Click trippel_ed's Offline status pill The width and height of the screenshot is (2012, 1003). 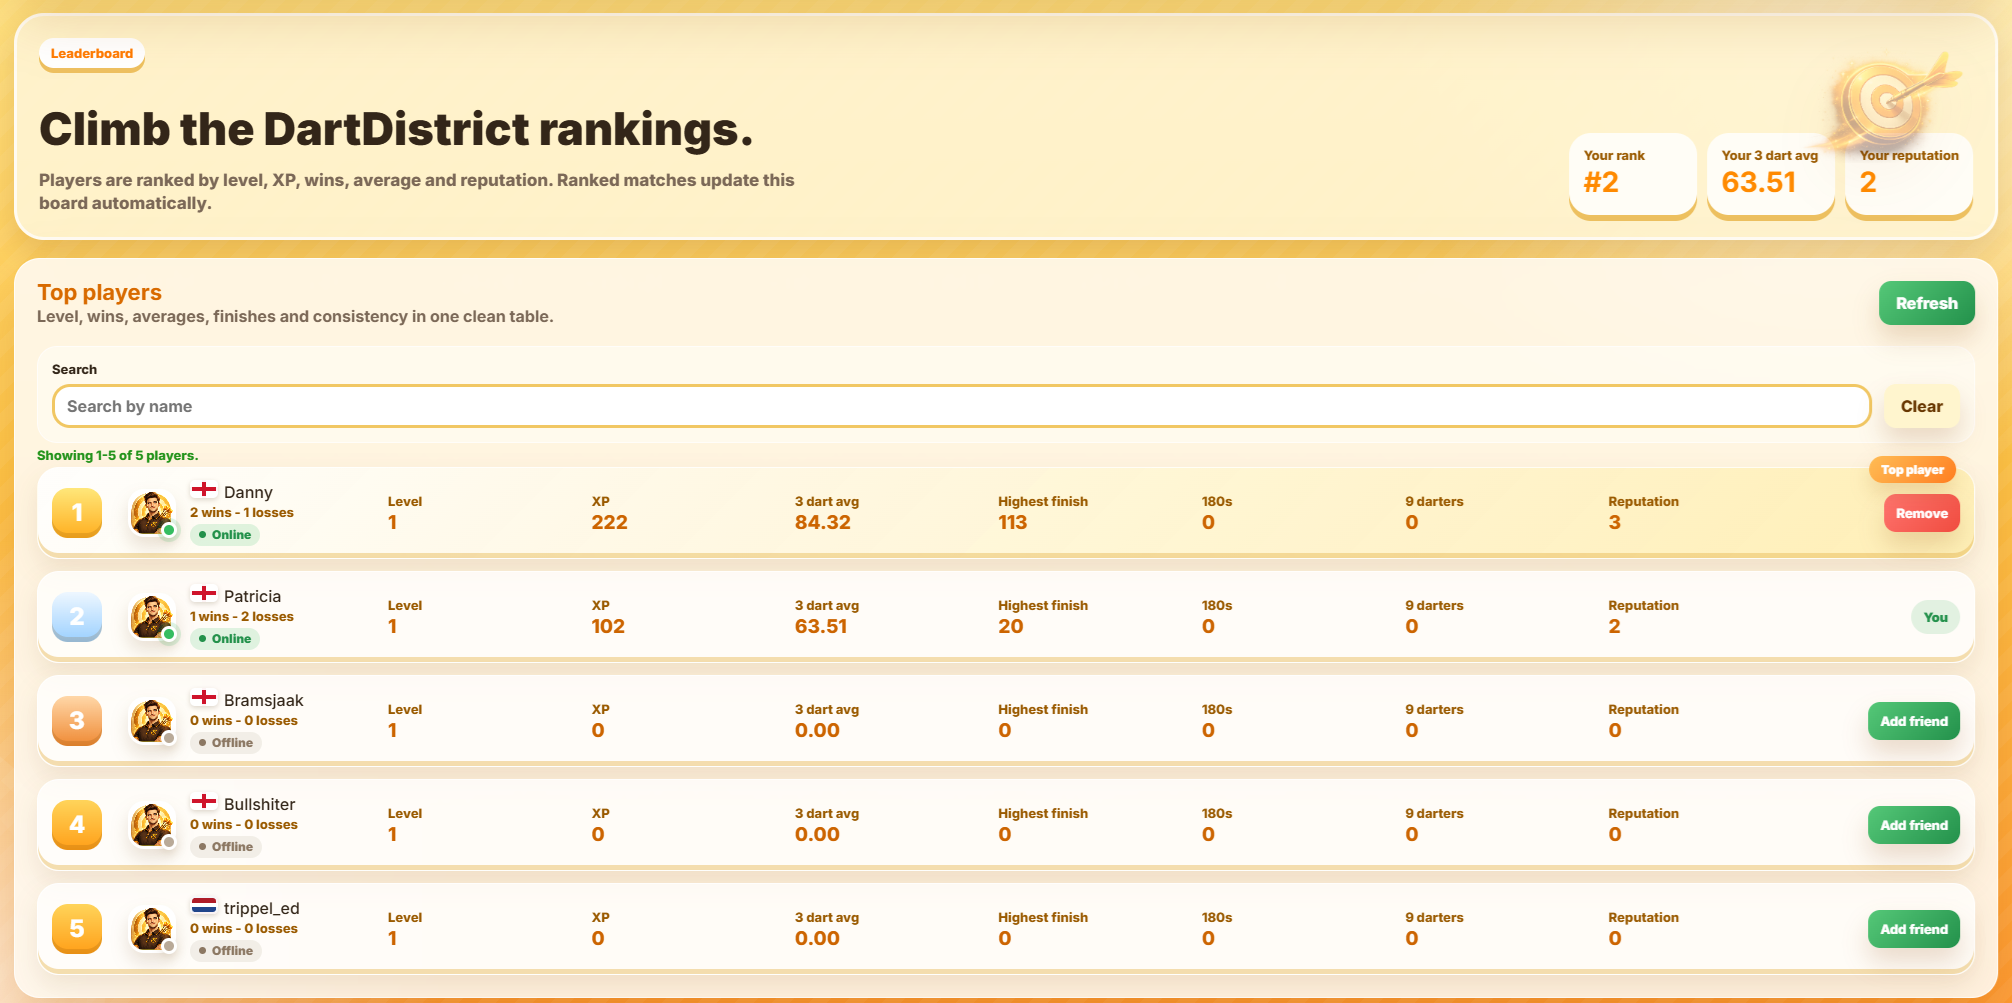[x=226, y=951]
